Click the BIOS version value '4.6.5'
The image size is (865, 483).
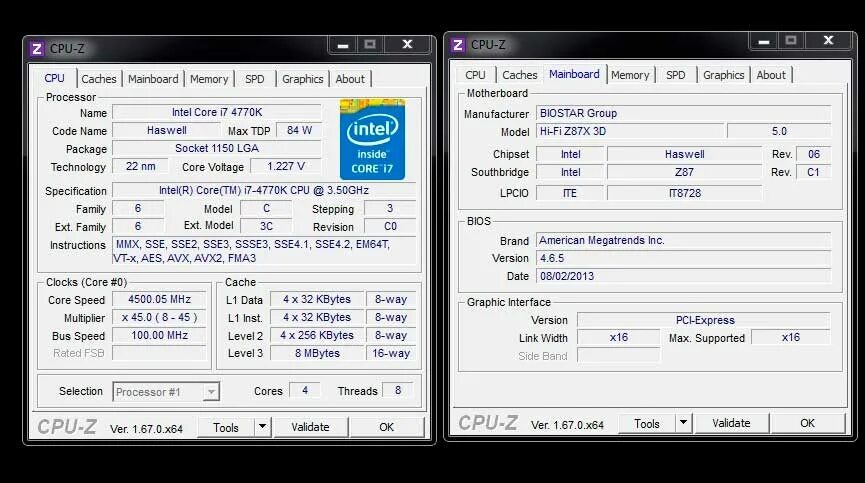(x=684, y=258)
